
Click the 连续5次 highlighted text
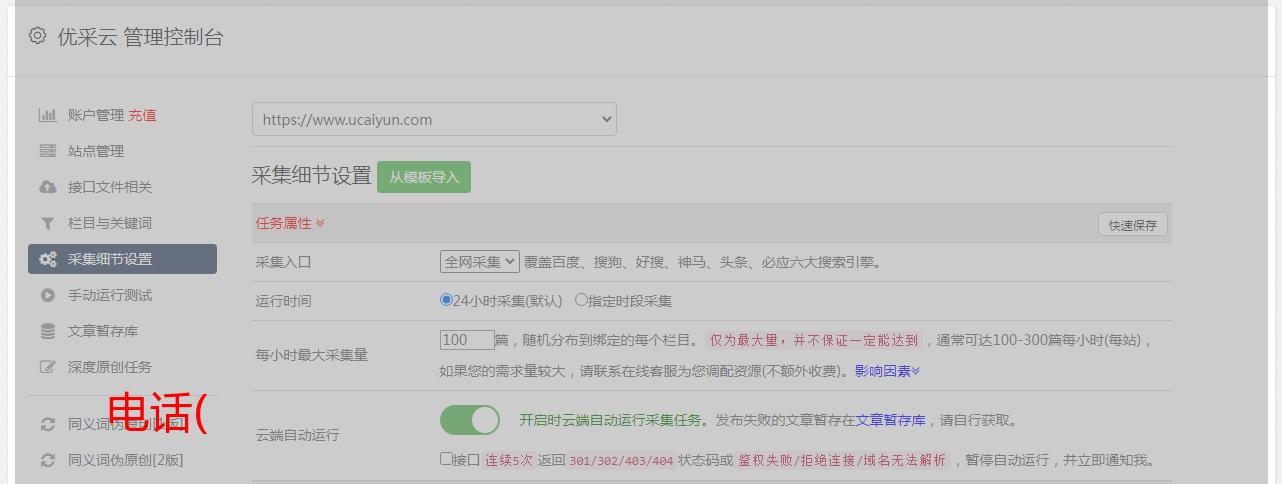[x=509, y=460]
